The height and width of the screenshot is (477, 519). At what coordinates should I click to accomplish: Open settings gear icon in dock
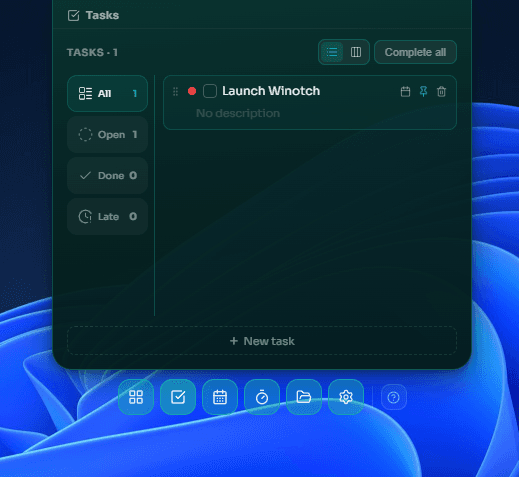346,397
